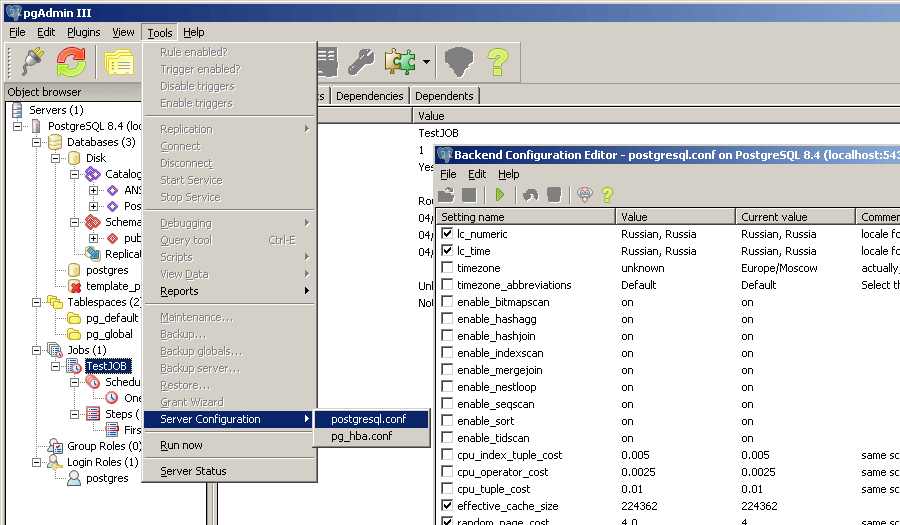Click the plug connection icon in pgAdmin toolbar

[33, 61]
